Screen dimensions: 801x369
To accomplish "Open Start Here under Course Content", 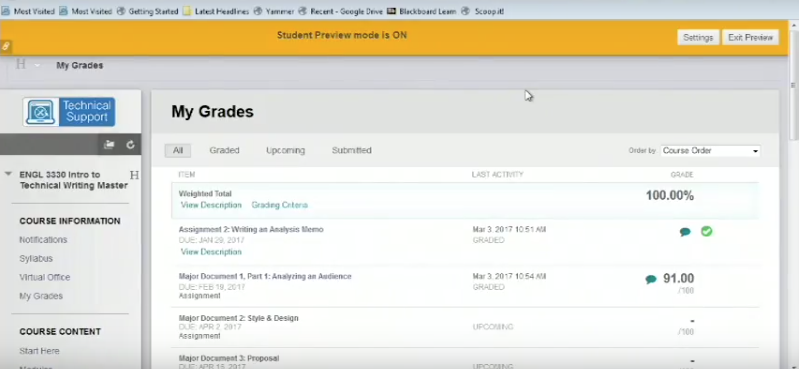I will pos(39,351).
